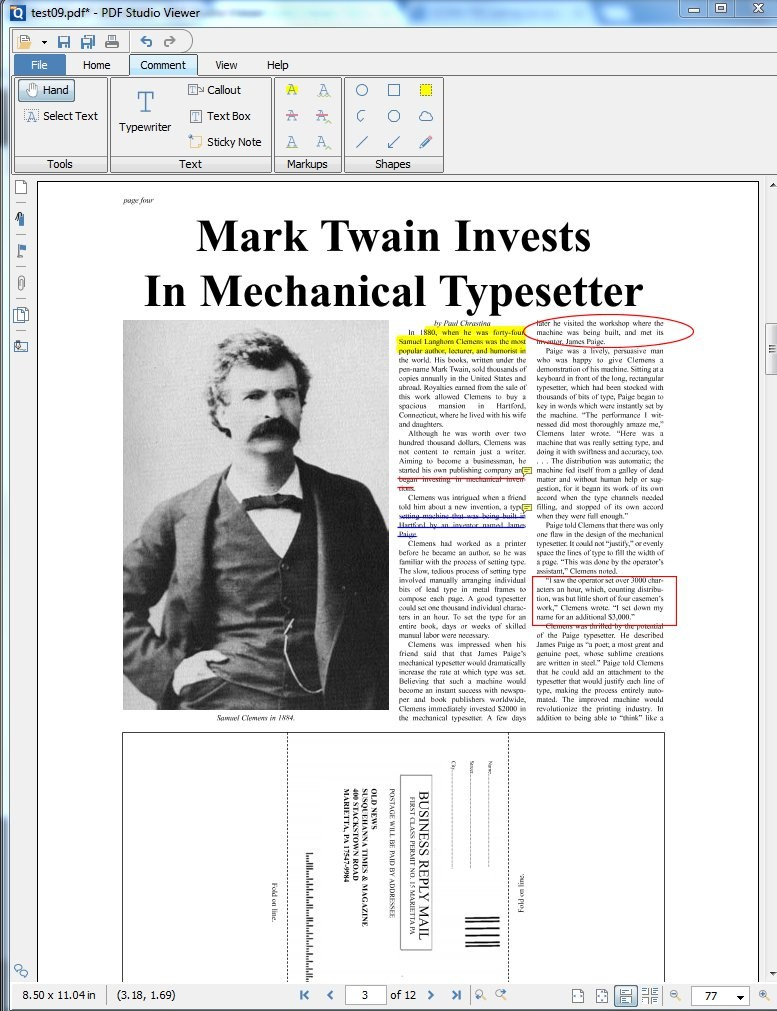Zoom out of the document
This screenshot has width=777, height=1011.
[675, 995]
